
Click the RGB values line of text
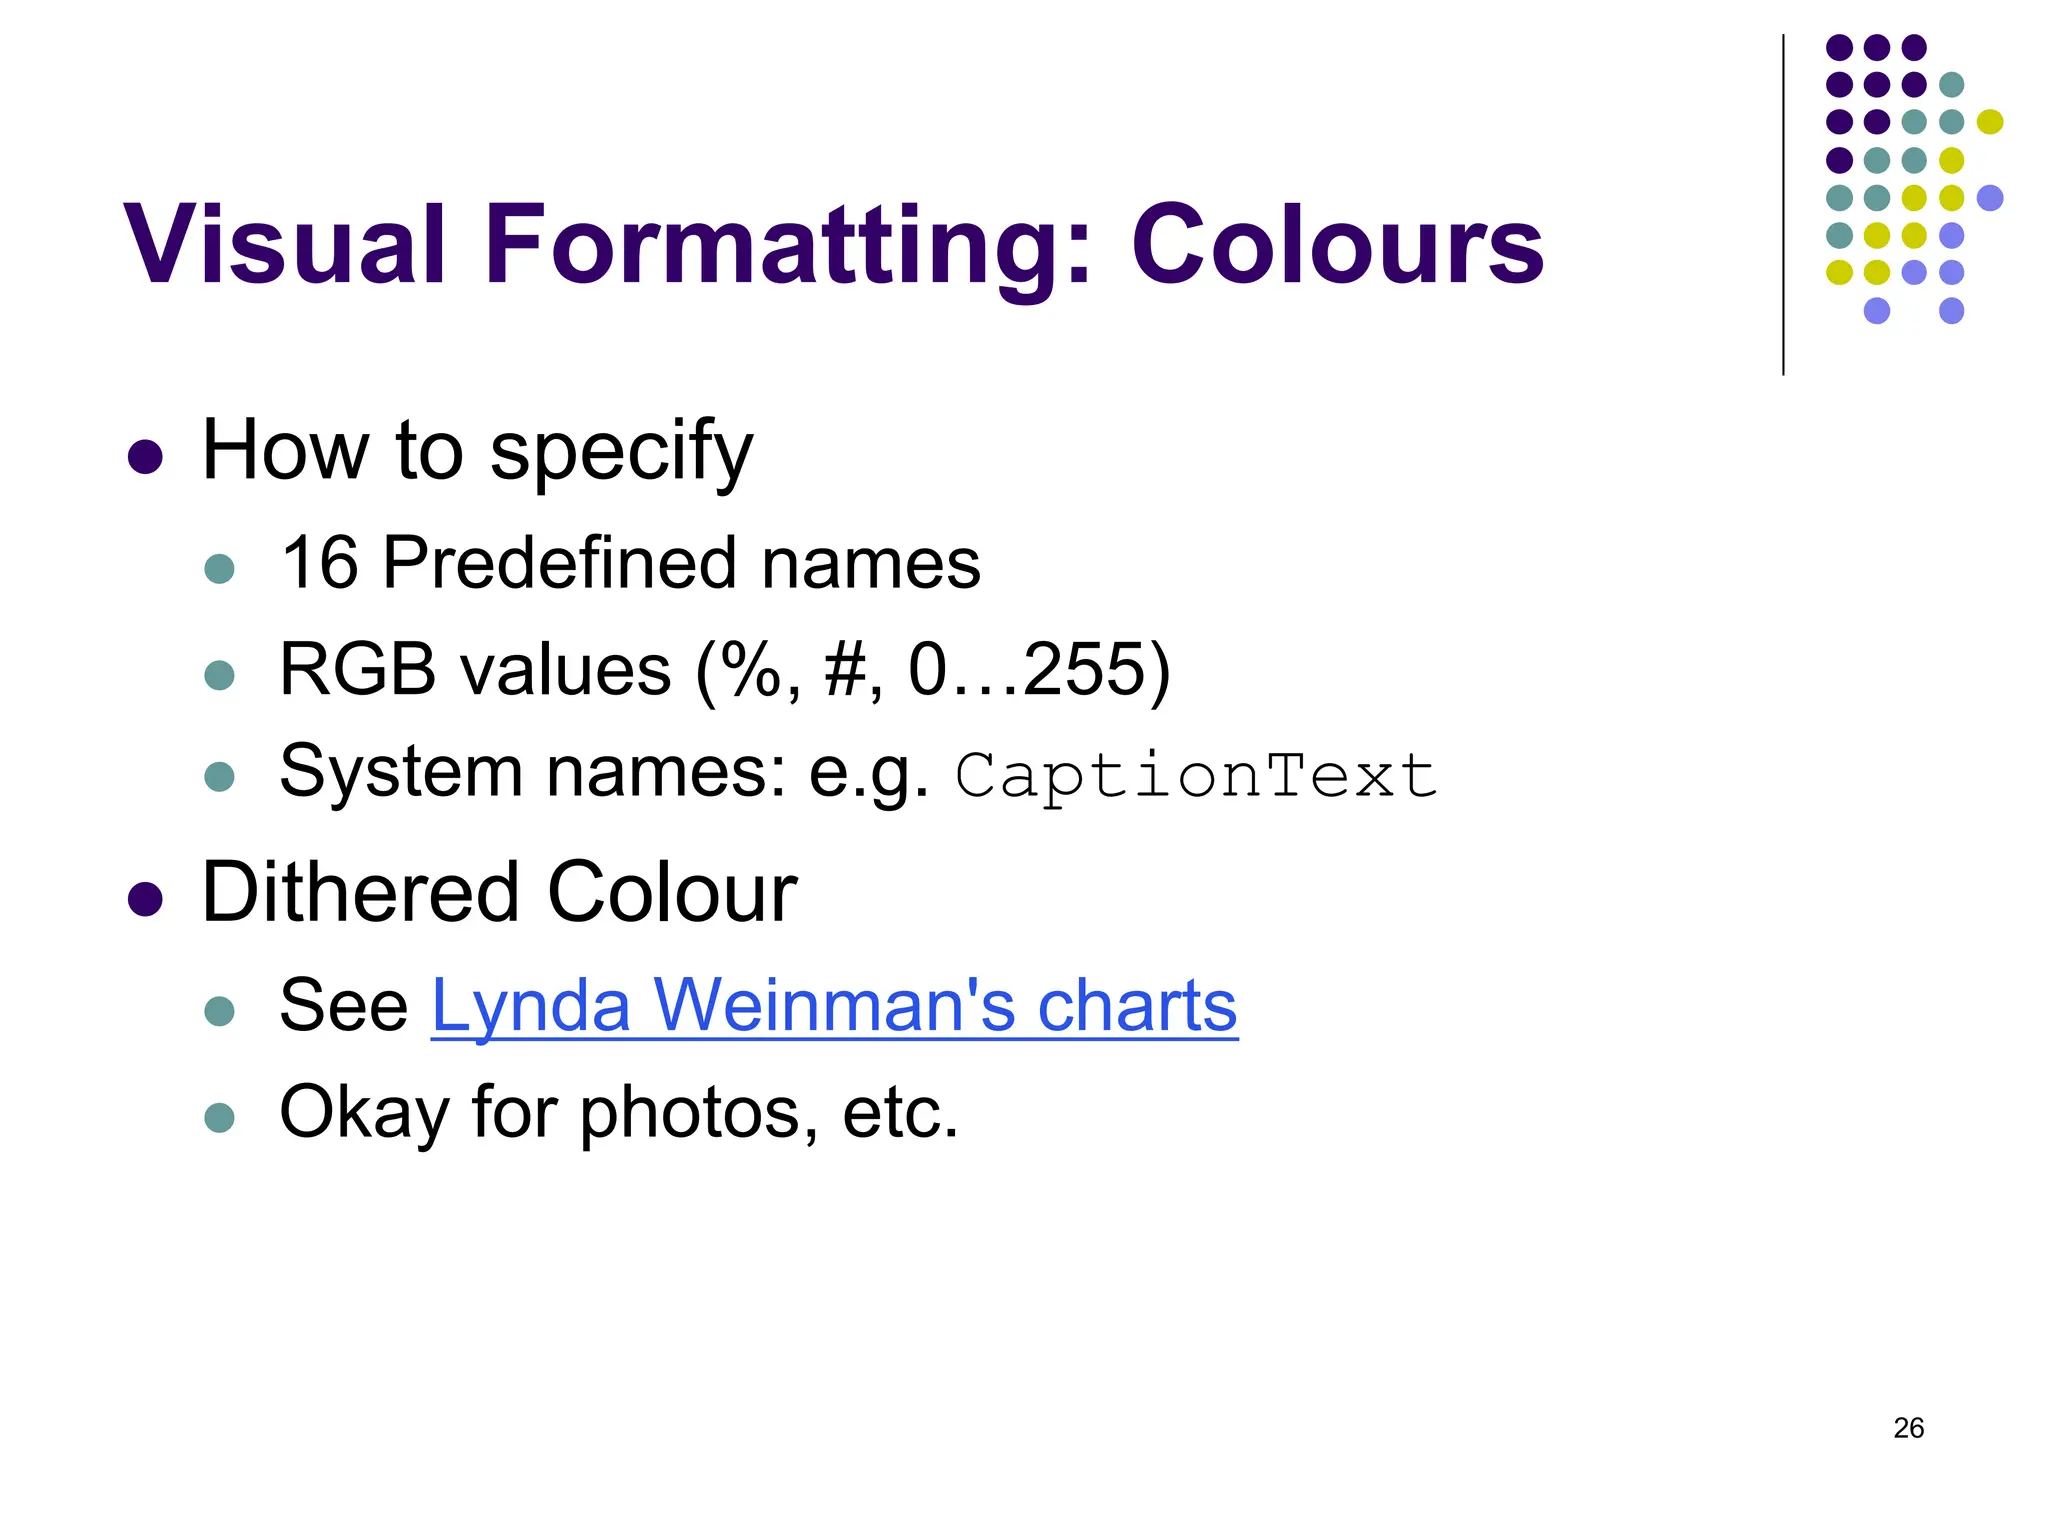(724, 669)
